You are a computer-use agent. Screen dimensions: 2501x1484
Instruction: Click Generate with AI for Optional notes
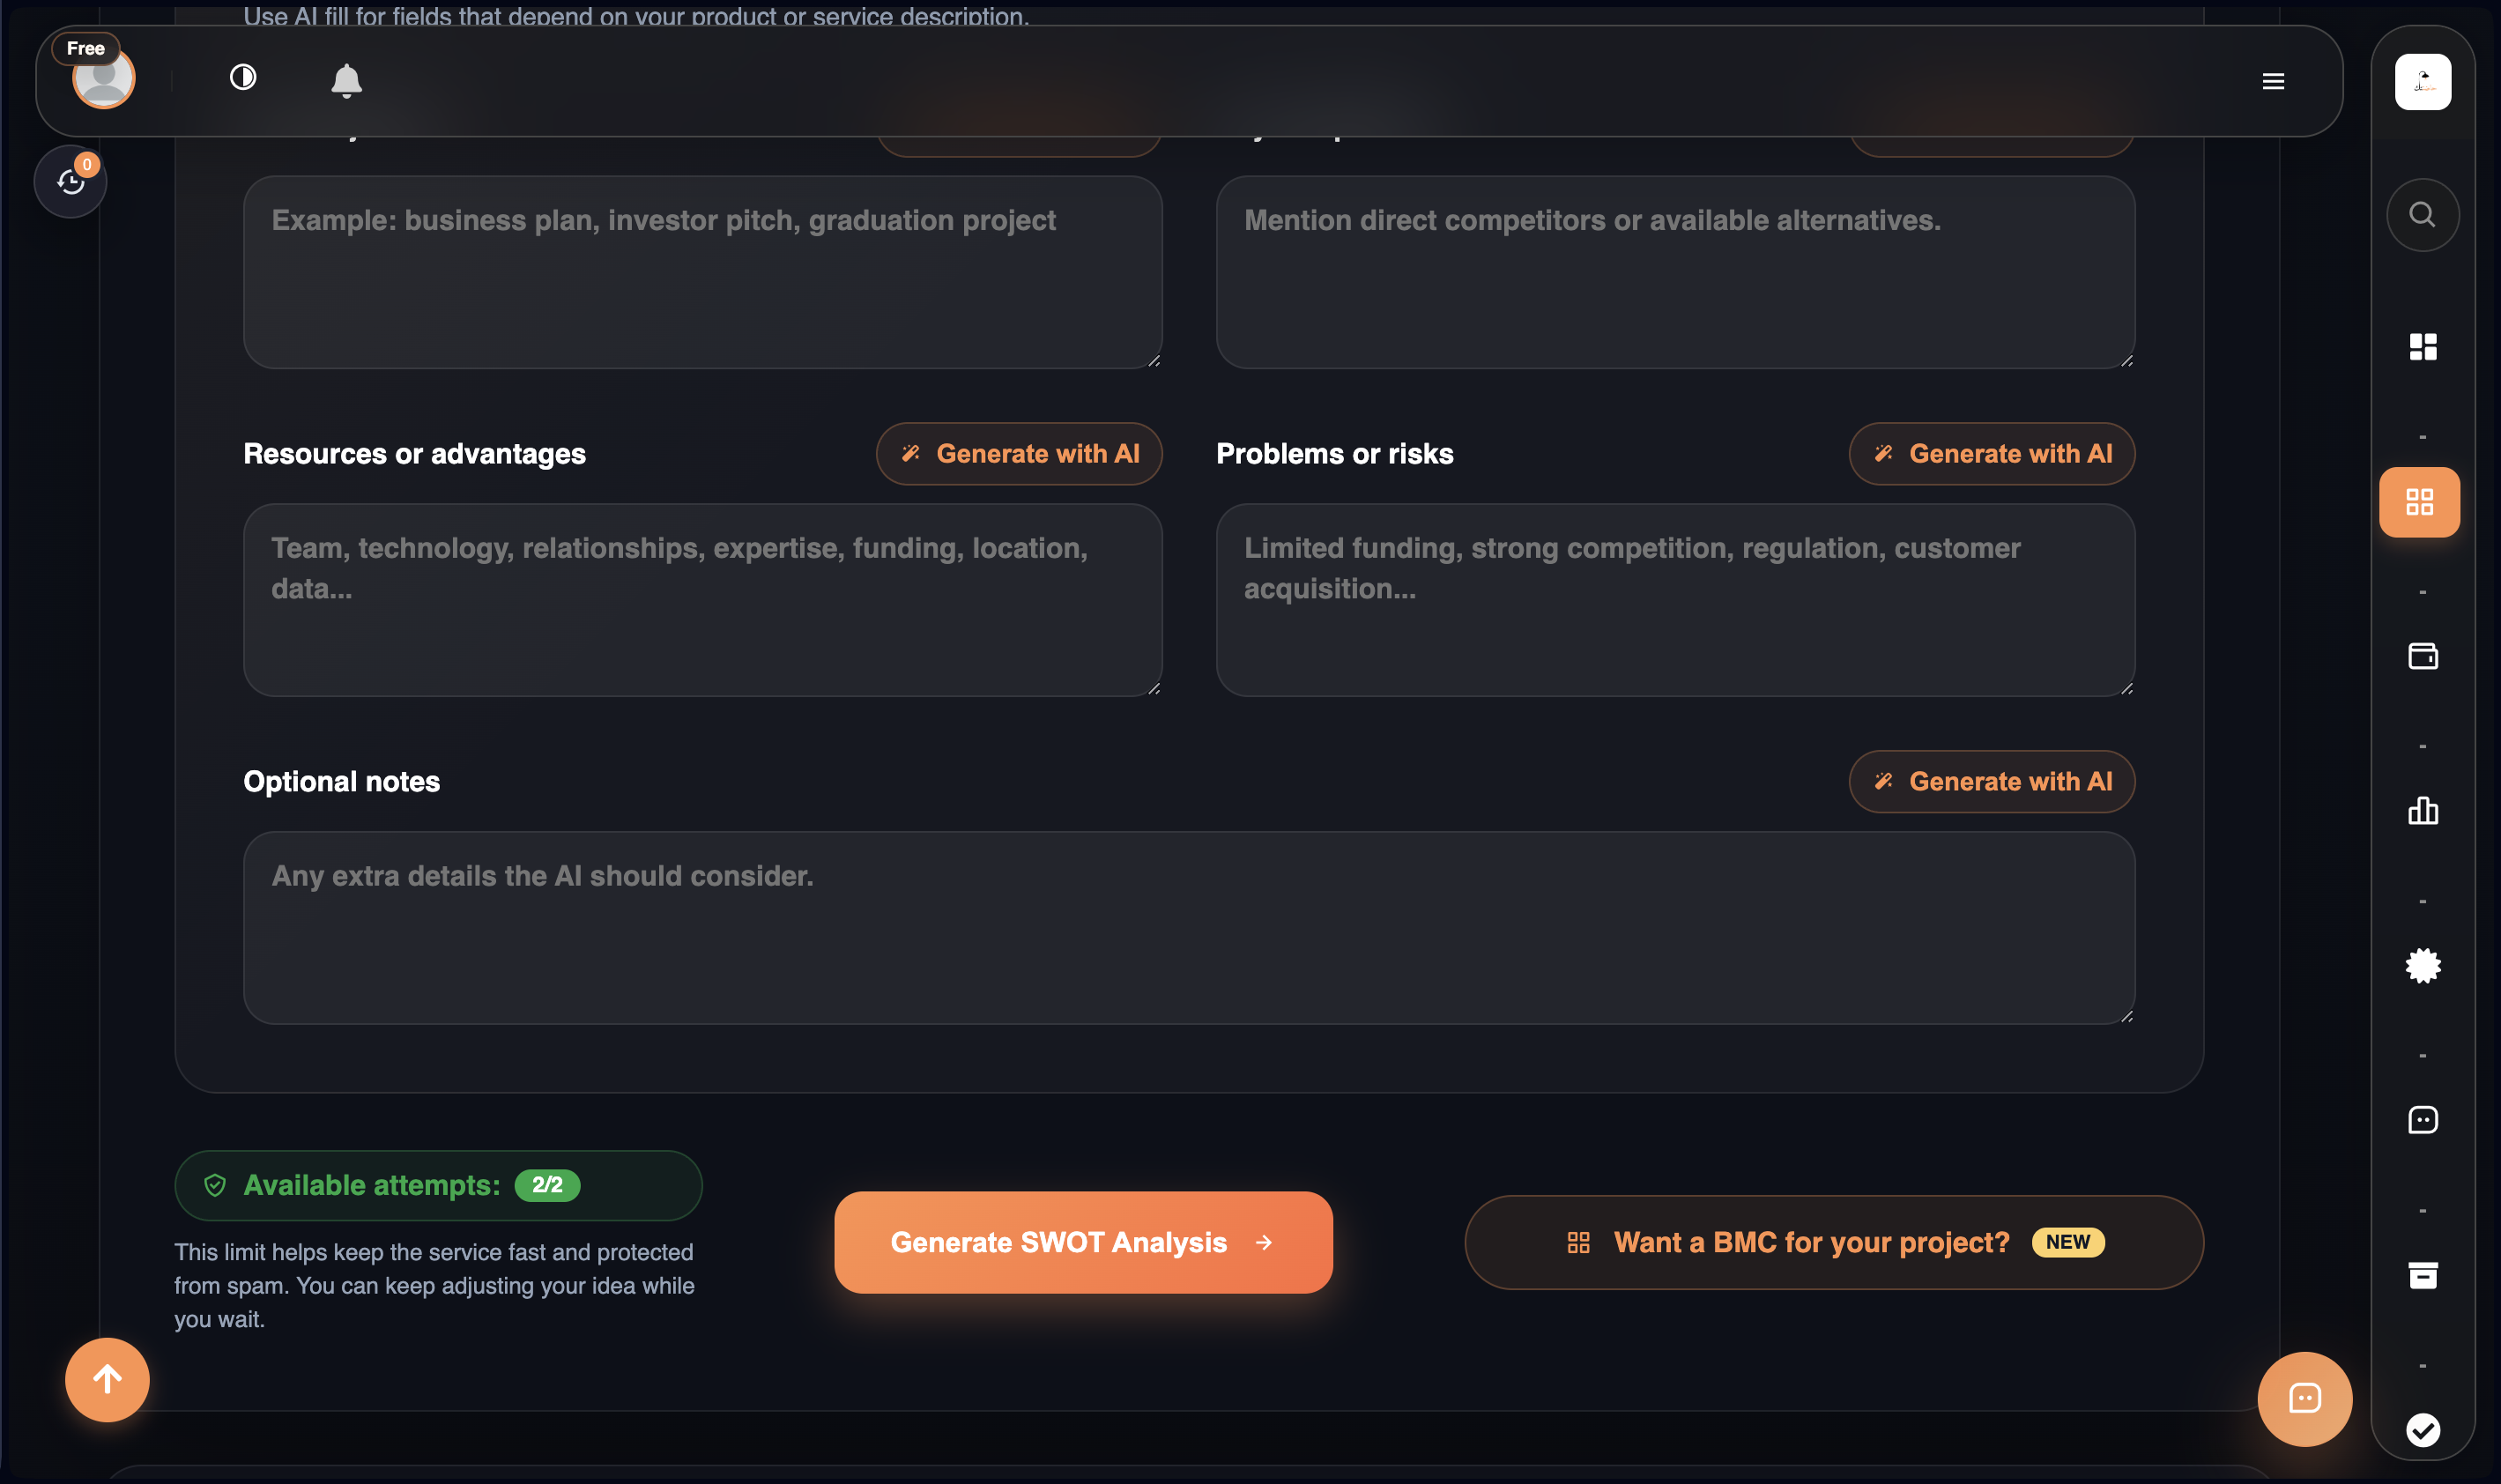coord(1991,782)
